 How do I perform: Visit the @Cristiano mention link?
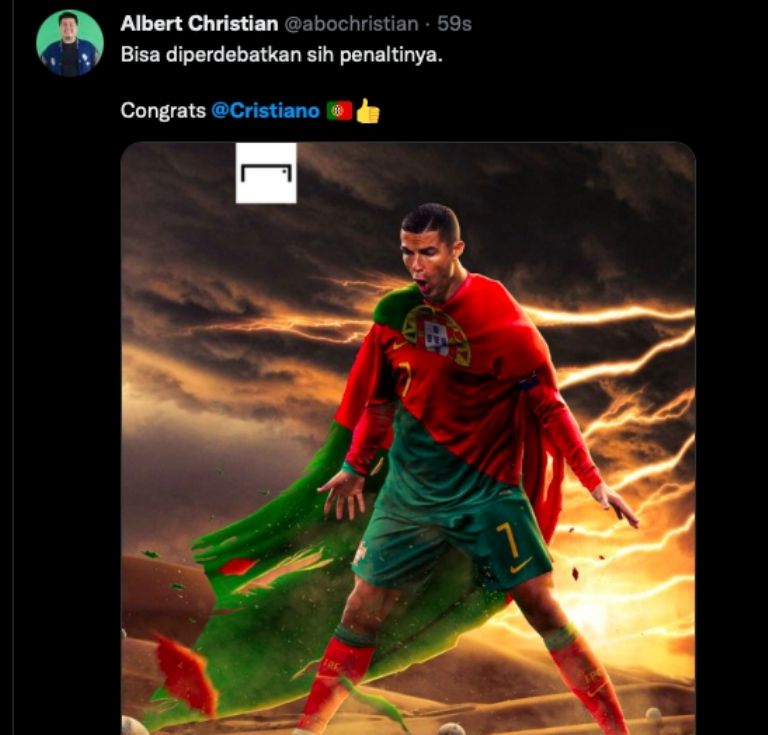coord(265,111)
